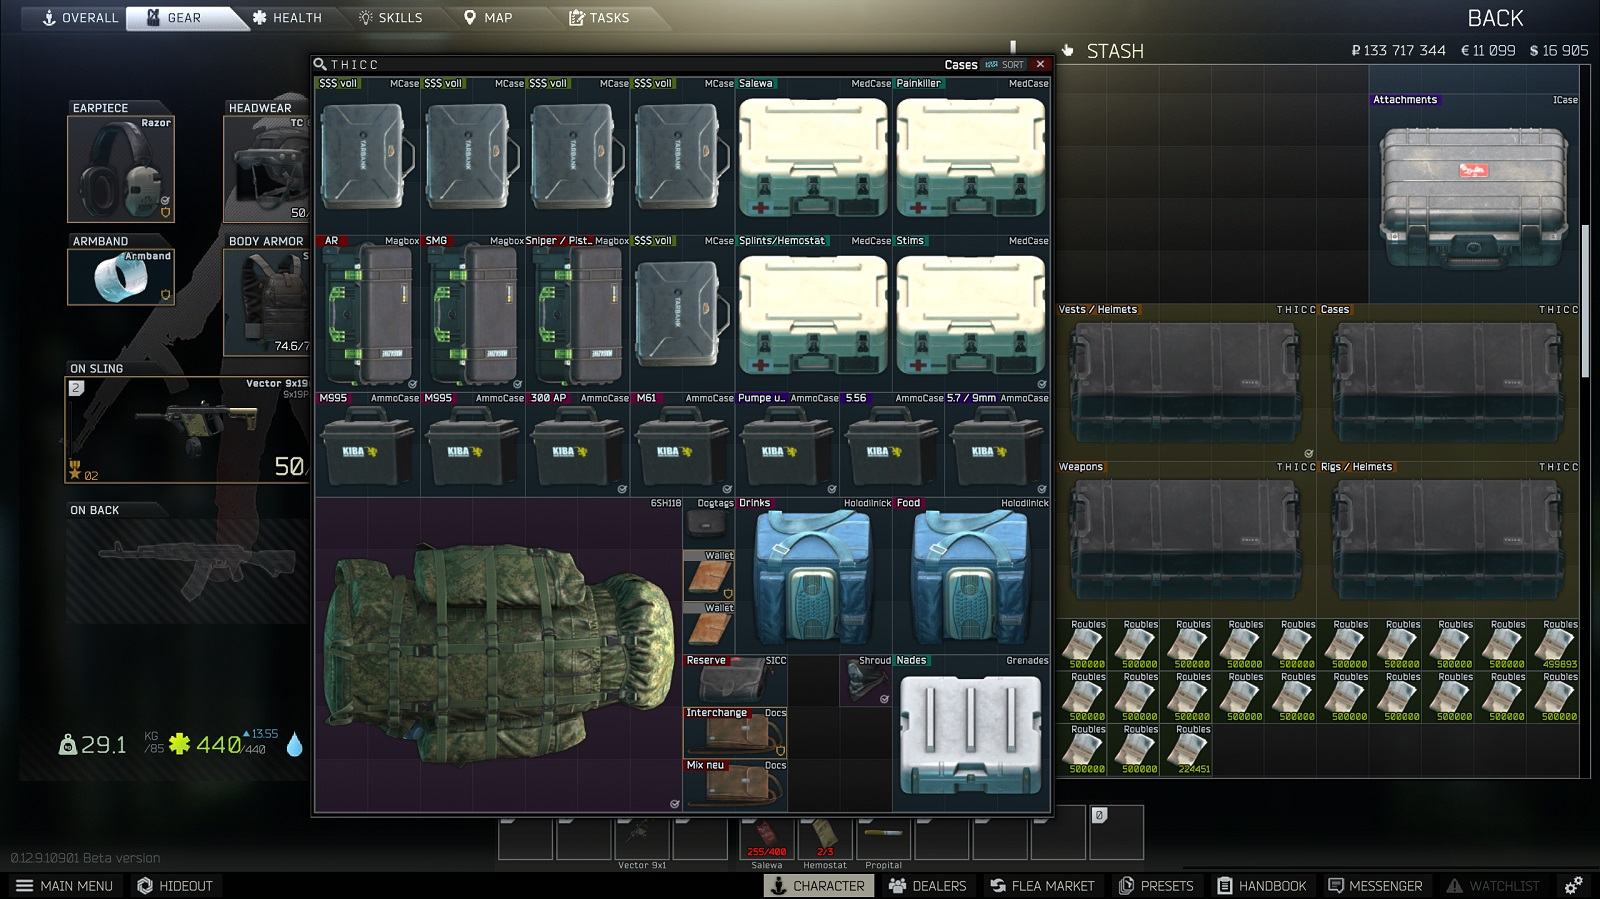Select the Splints/Hemostat medcase
Screen dimensions: 1600x899
click(814, 313)
